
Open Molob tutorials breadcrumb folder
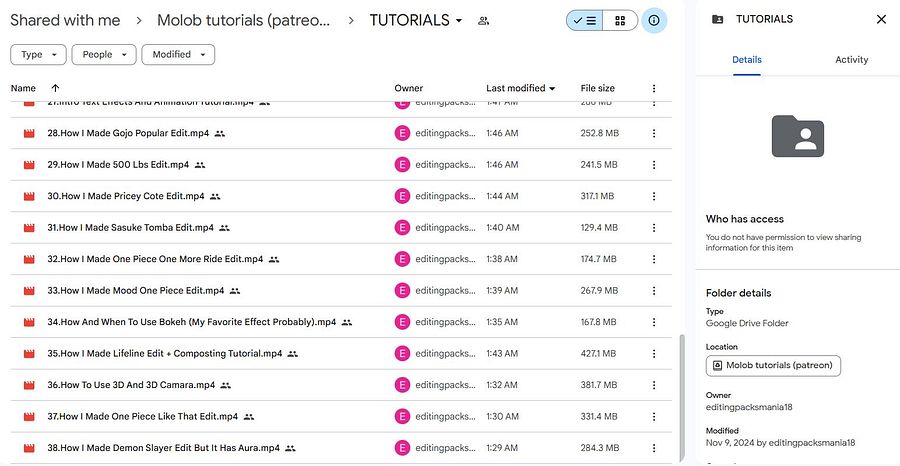[243, 20]
